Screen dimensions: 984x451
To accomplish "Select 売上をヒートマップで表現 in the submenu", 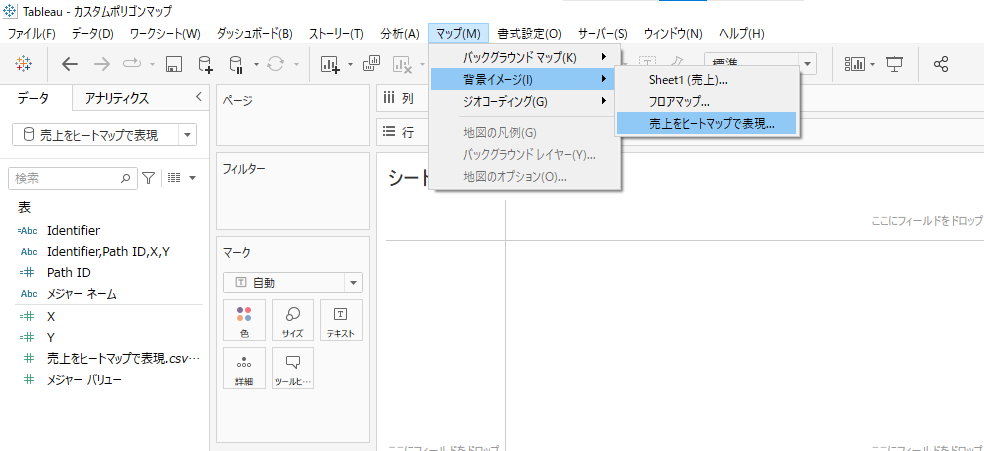I will (707, 123).
